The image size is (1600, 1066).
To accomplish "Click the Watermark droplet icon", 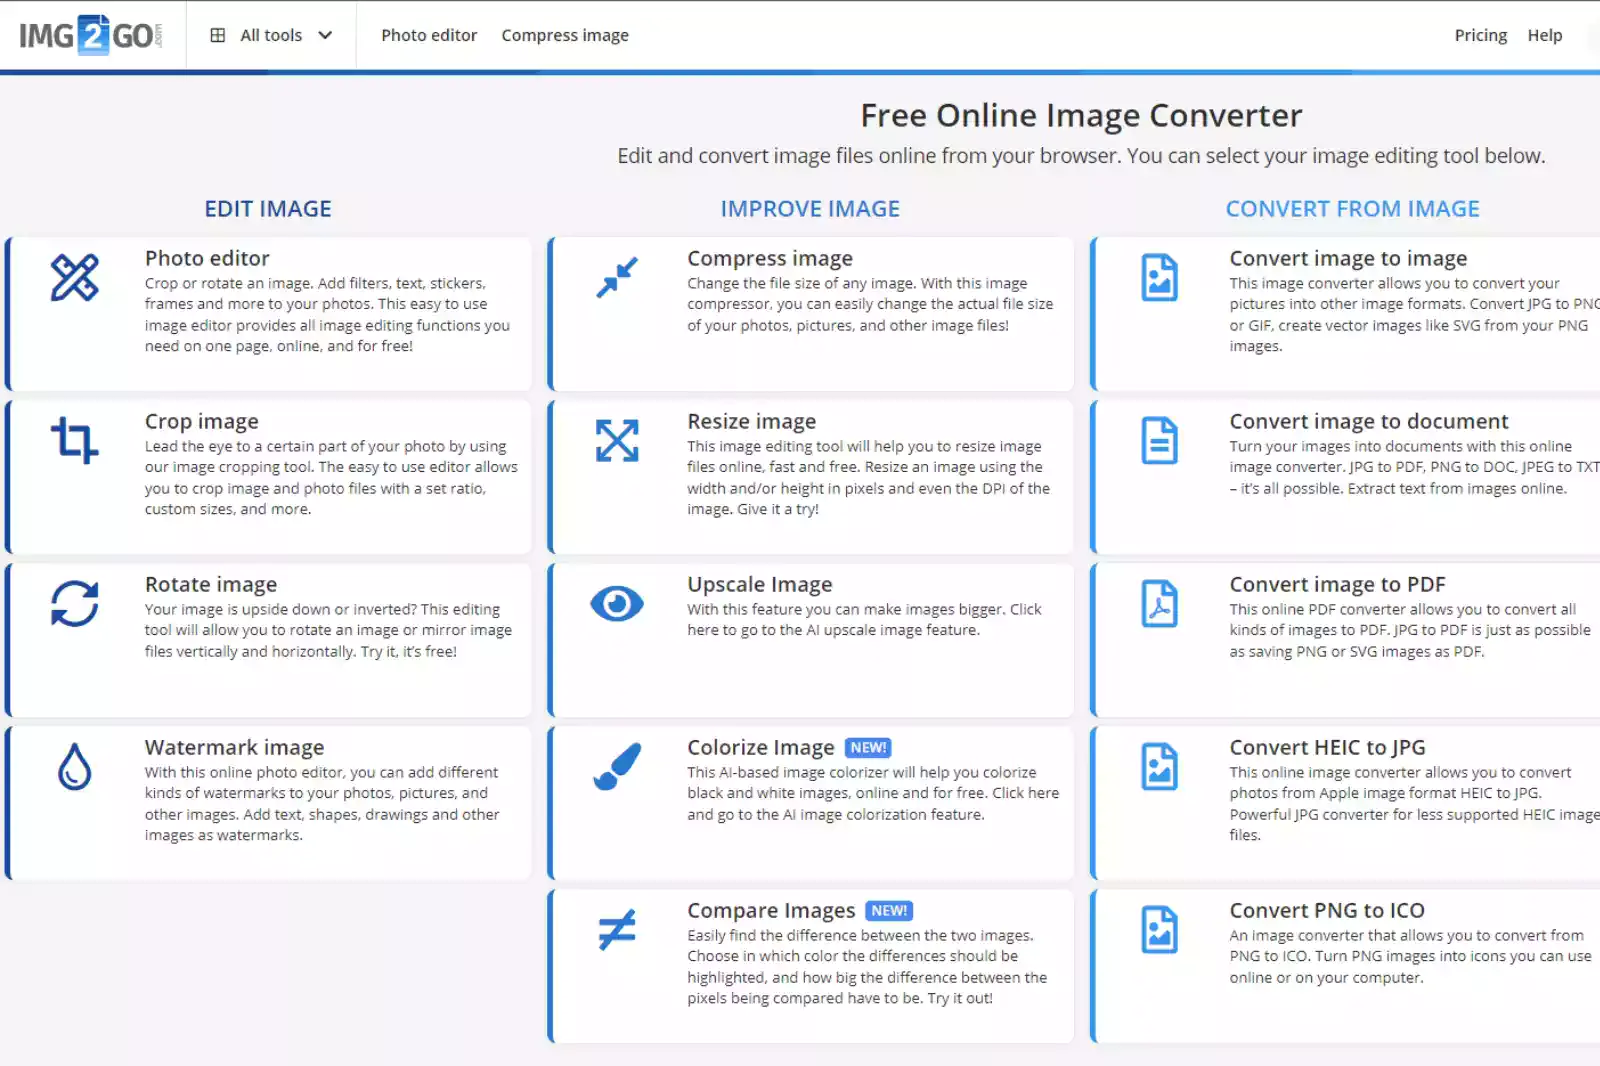I will pyautogui.click(x=73, y=766).
